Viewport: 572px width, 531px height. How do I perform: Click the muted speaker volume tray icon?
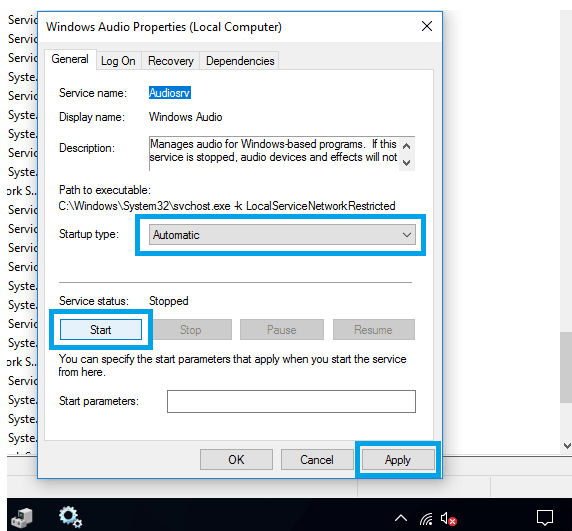click(x=448, y=518)
